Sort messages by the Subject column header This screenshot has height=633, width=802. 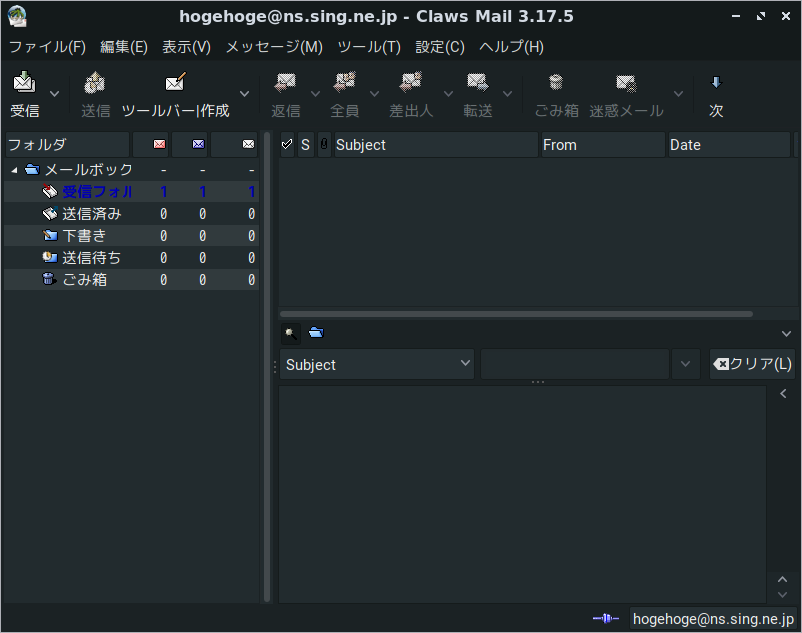pyautogui.click(x=436, y=145)
